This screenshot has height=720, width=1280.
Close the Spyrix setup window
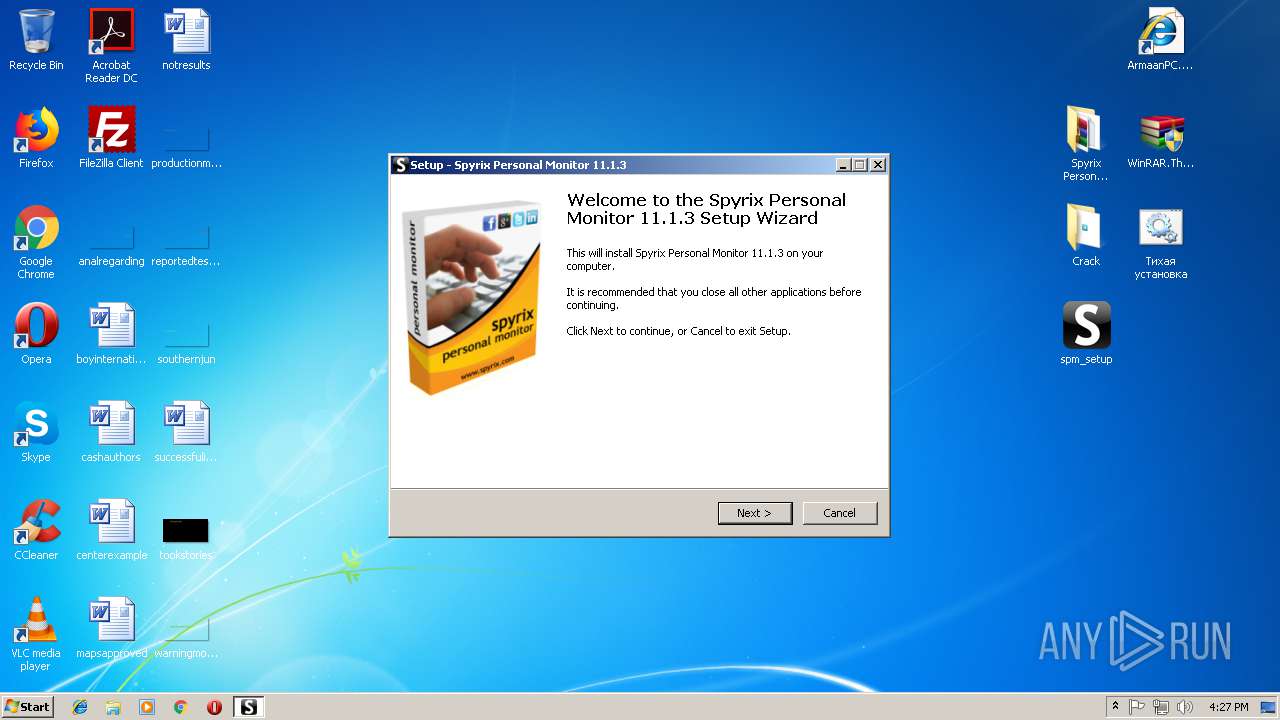pos(877,165)
